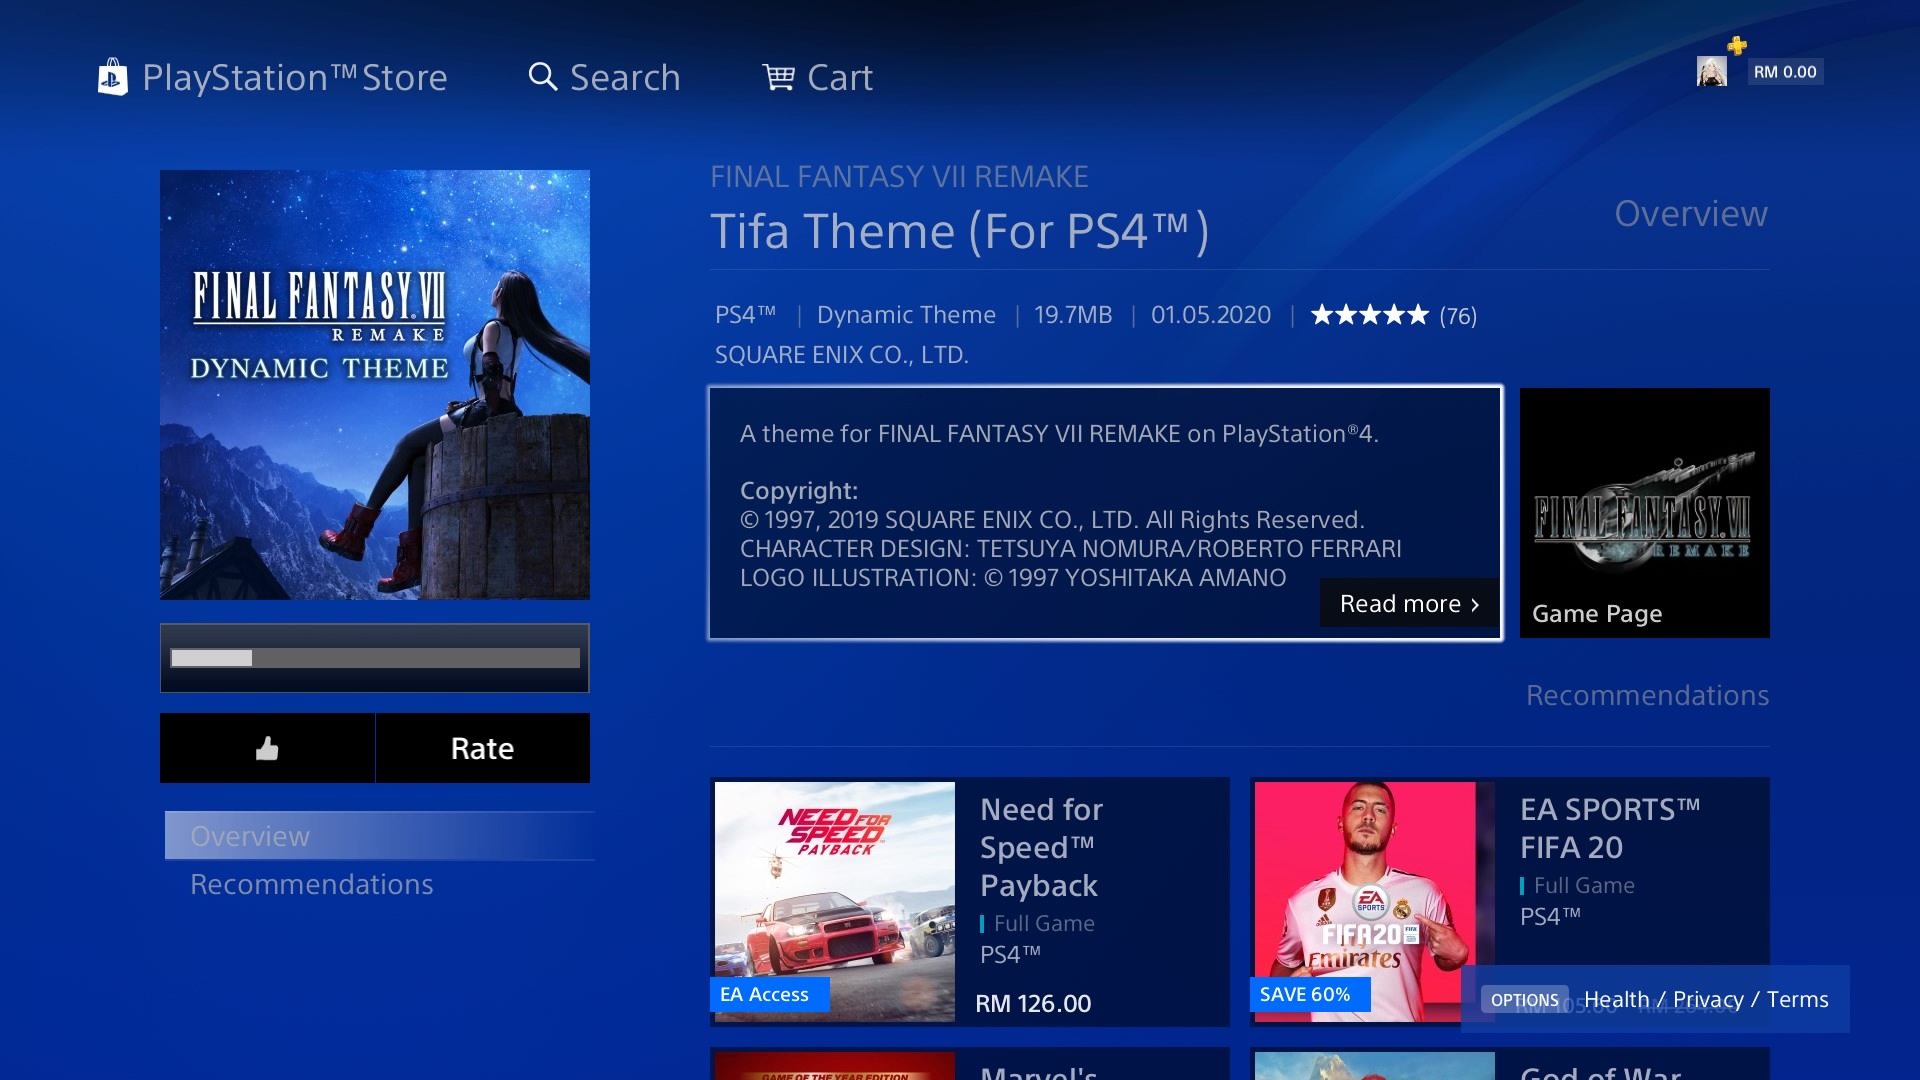This screenshot has width=1920, height=1080.
Task: Click the user avatar icon
Action: pyautogui.click(x=1711, y=71)
